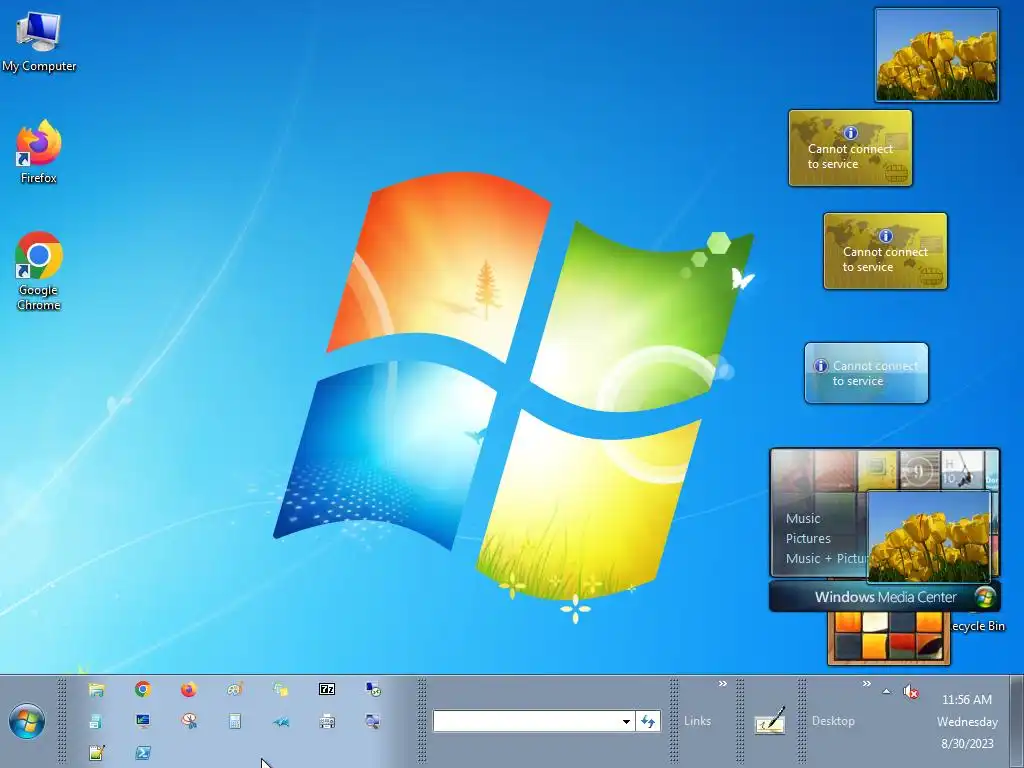Image resolution: width=1024 pixels, height=768 pixels.
Task: Open the monitor chart quick launch icon
Action: point(143,722)
